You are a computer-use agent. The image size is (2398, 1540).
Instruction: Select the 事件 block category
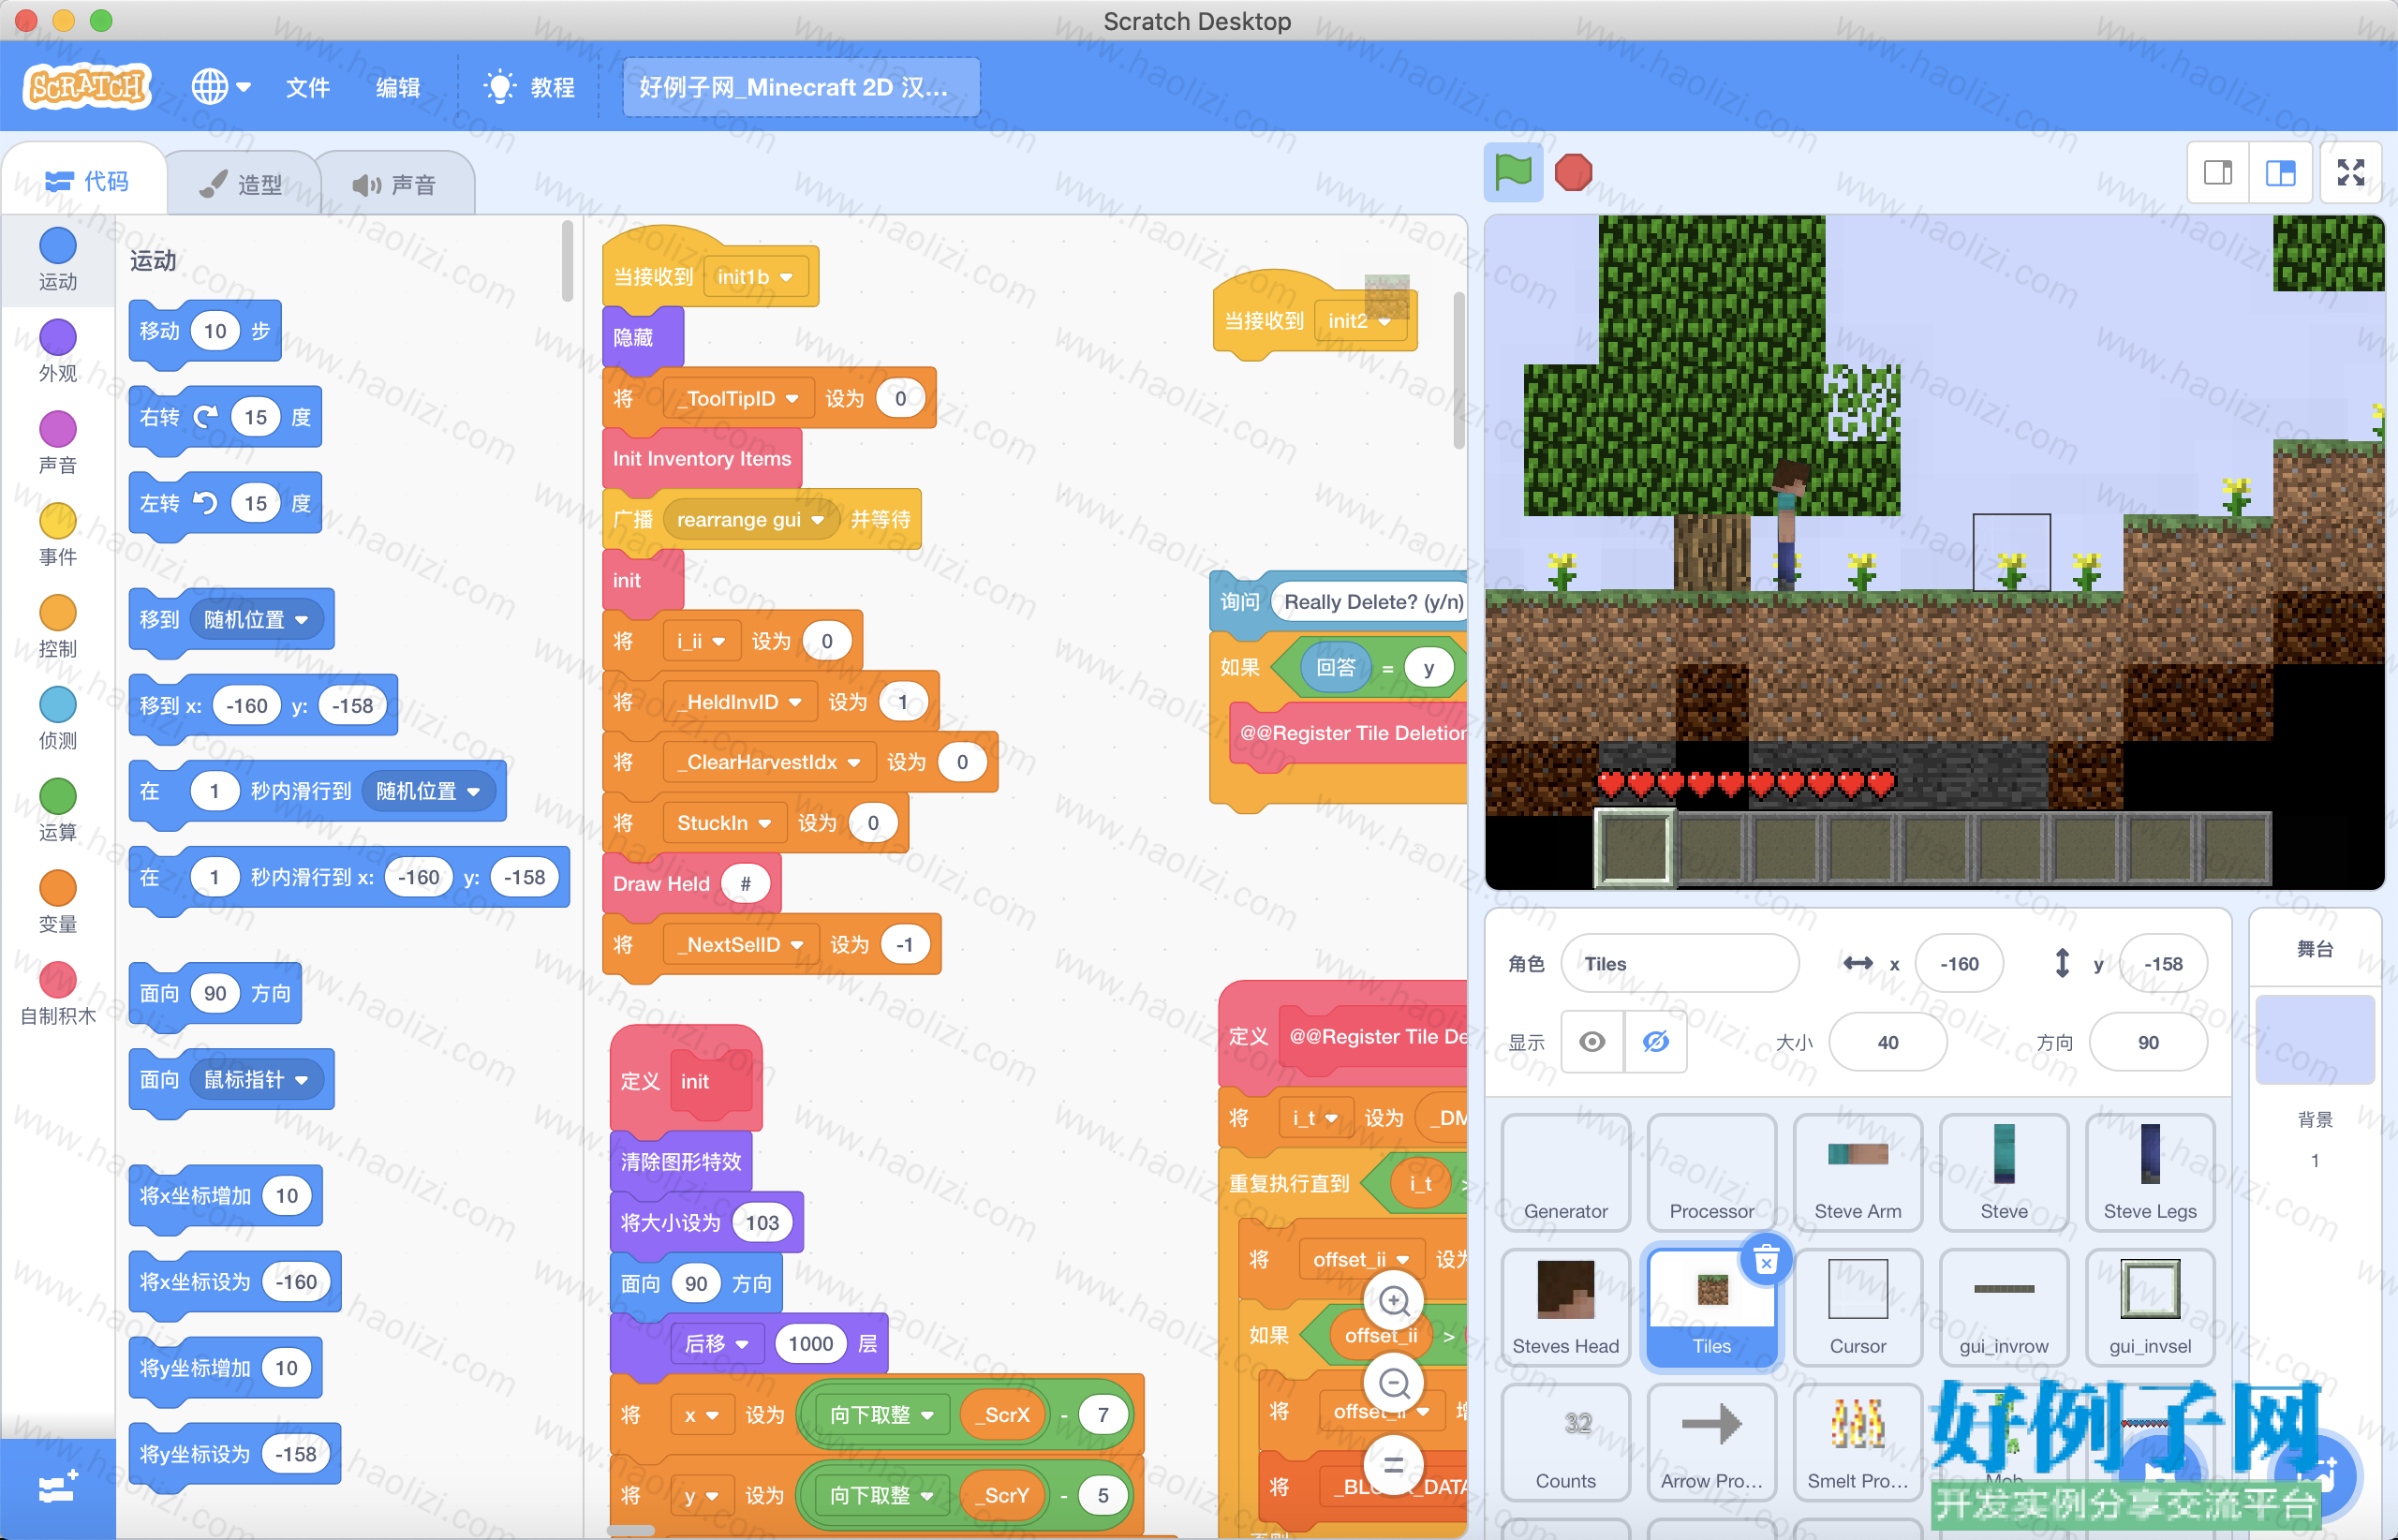coord(57,535)
